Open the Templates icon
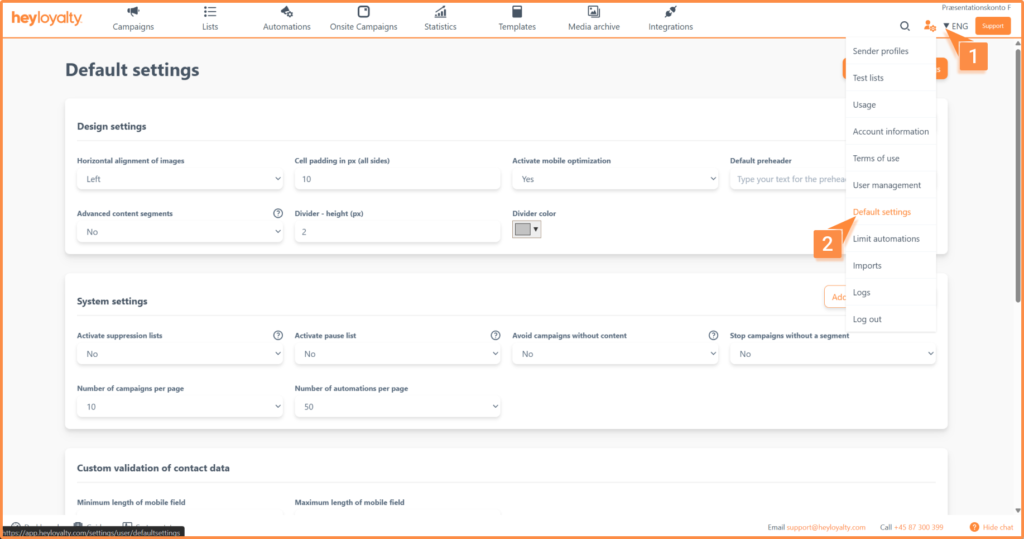The image size is (1024, 539). click(517, 12)
